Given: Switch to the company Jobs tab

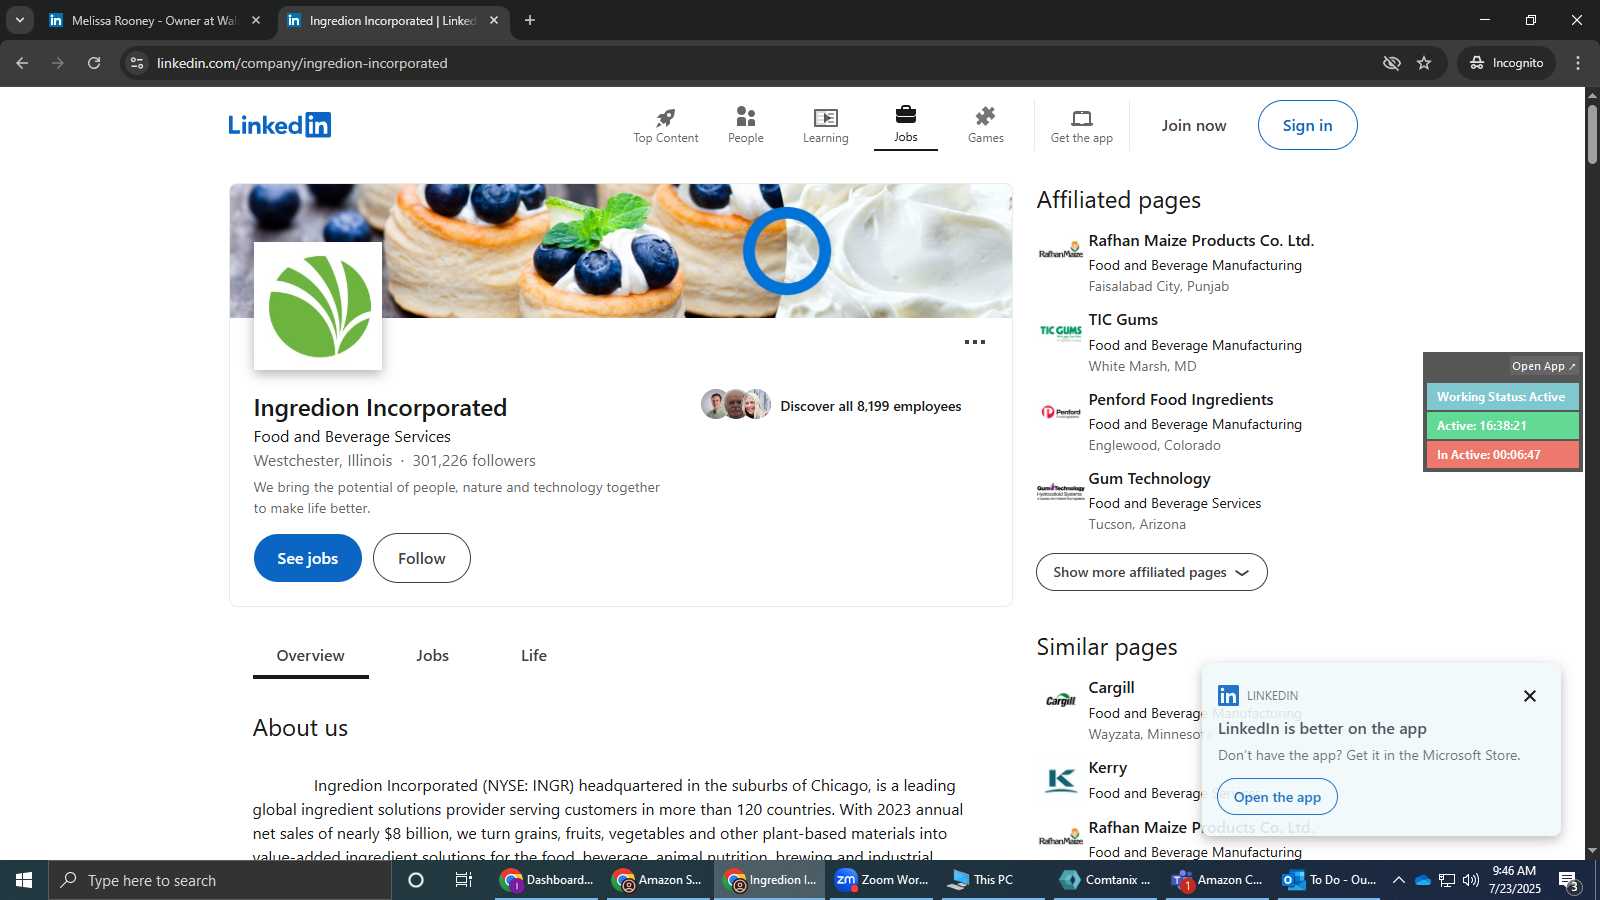Looking at the screenshot, I should [432, 656].
